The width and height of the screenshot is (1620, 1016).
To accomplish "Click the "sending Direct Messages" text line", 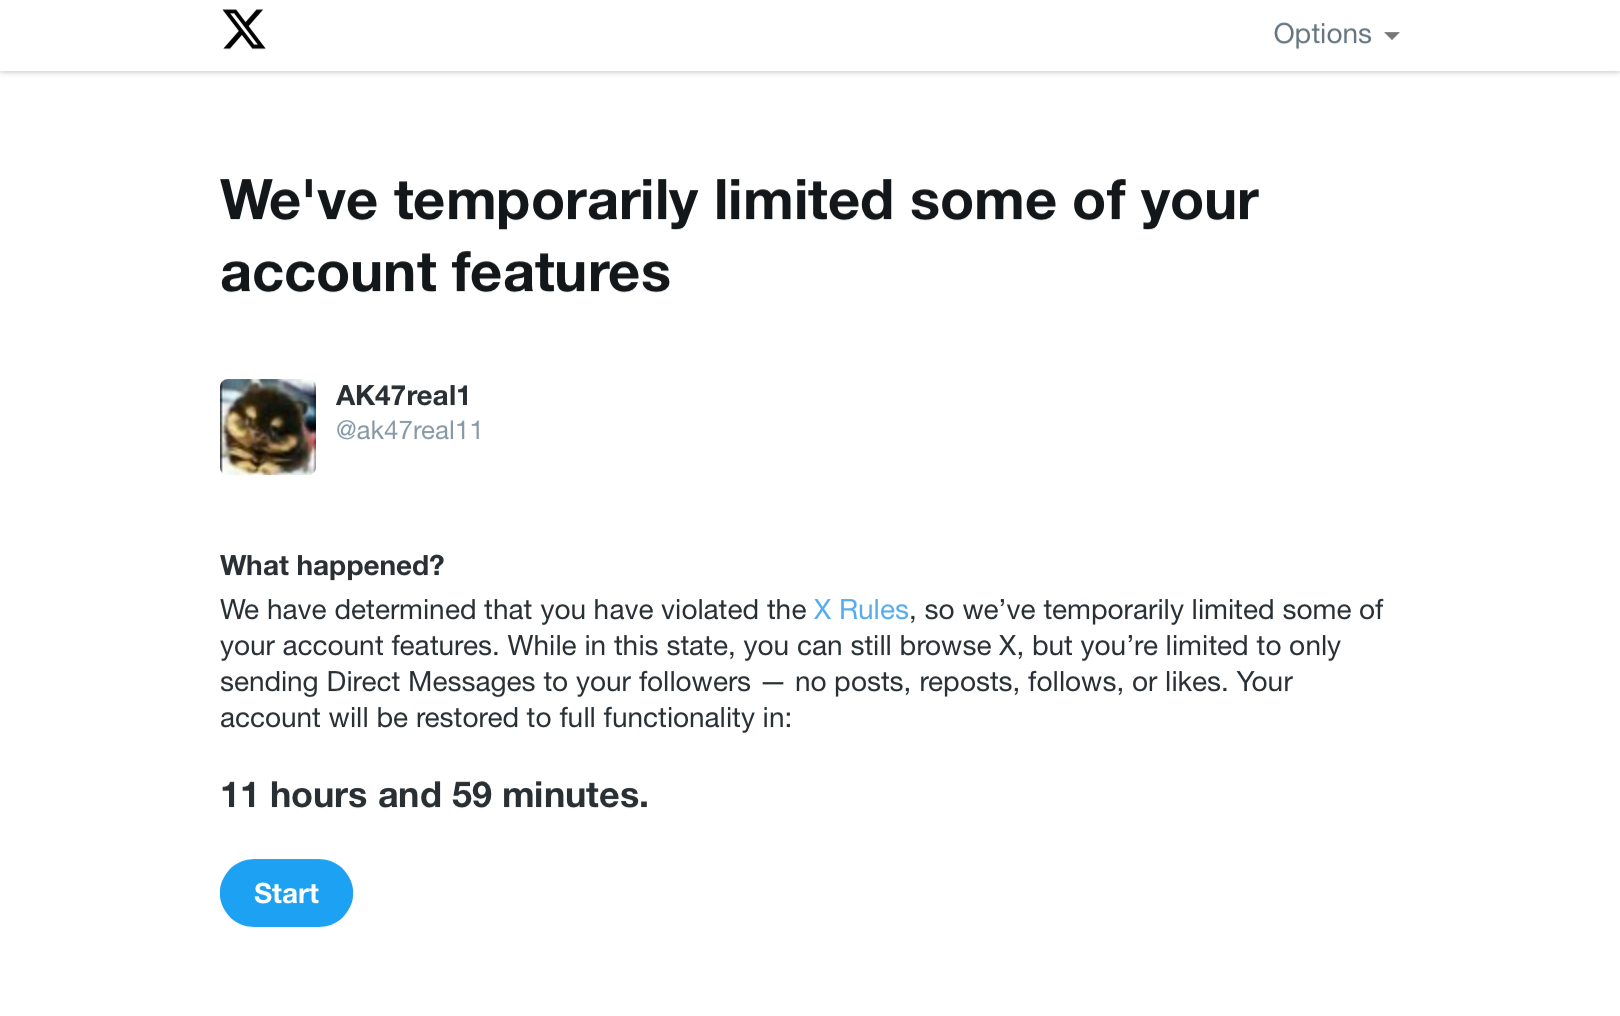I will tap(485, 682).
